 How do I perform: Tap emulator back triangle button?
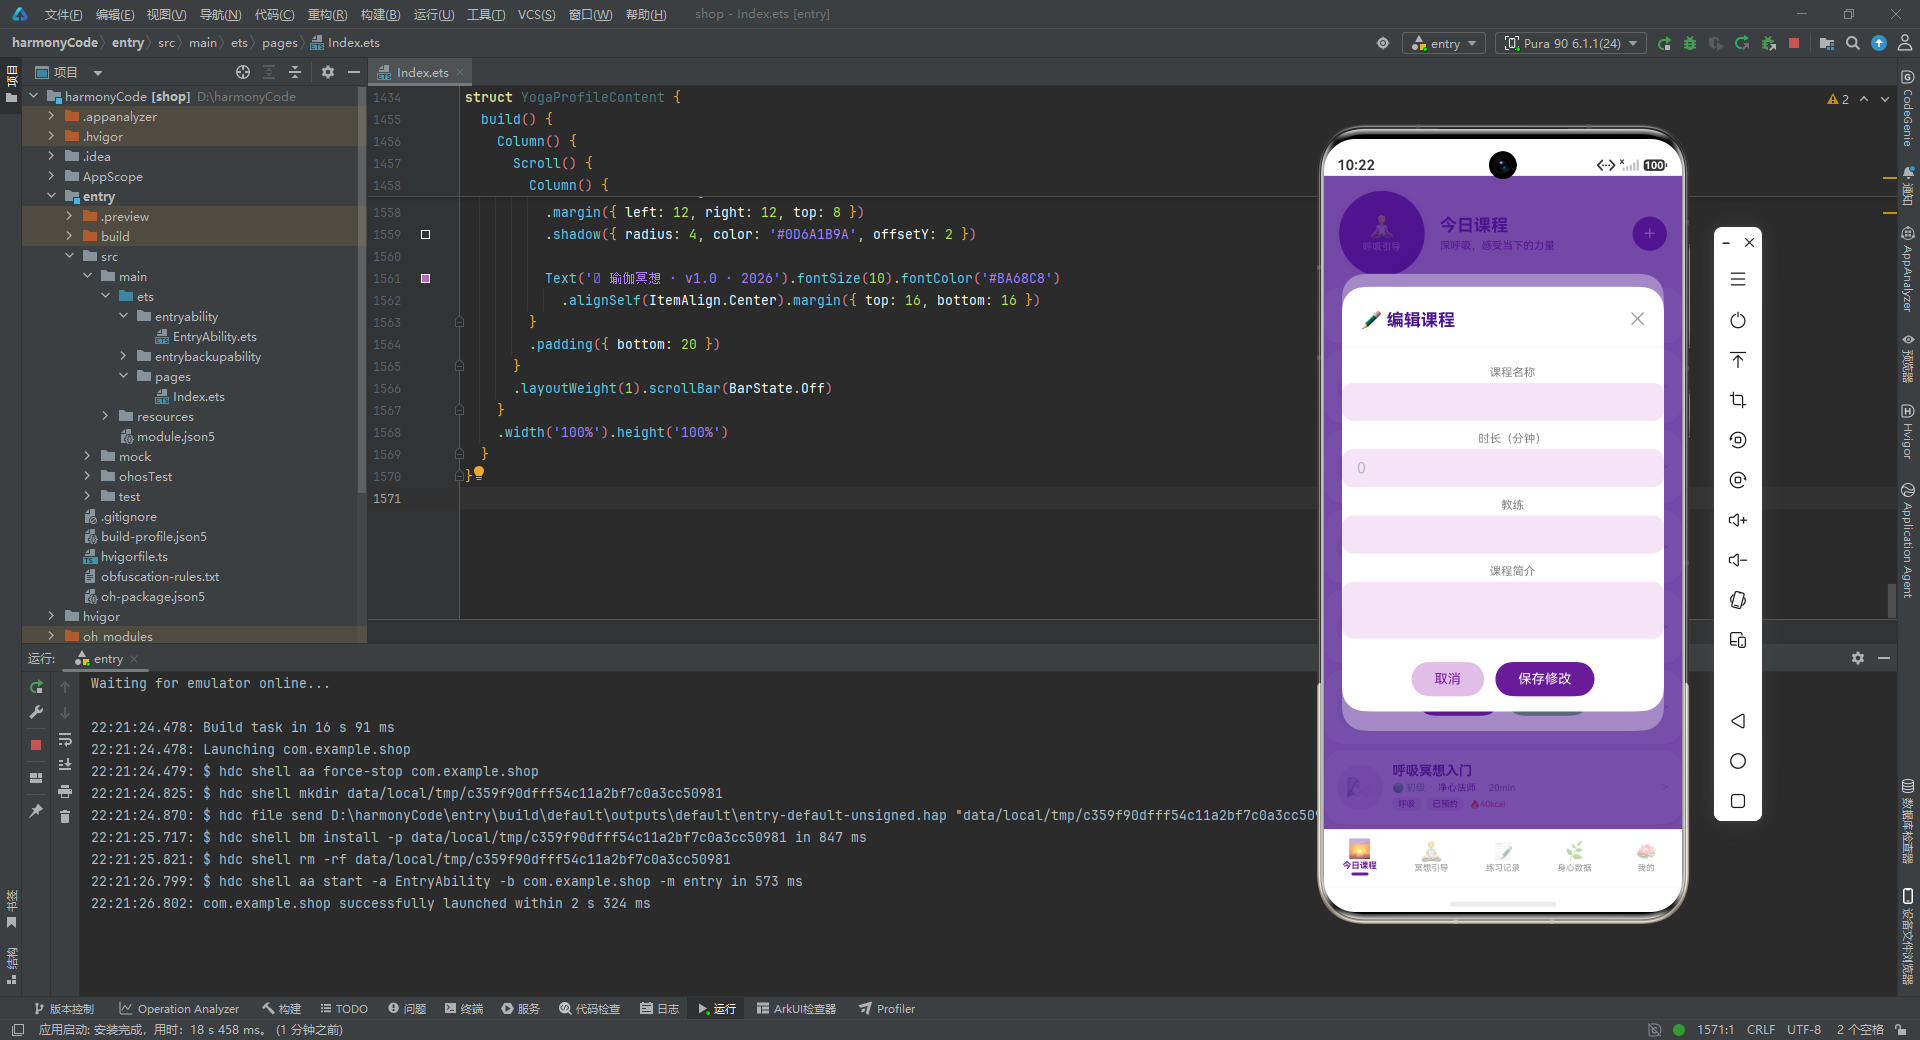click(1738, 721)
